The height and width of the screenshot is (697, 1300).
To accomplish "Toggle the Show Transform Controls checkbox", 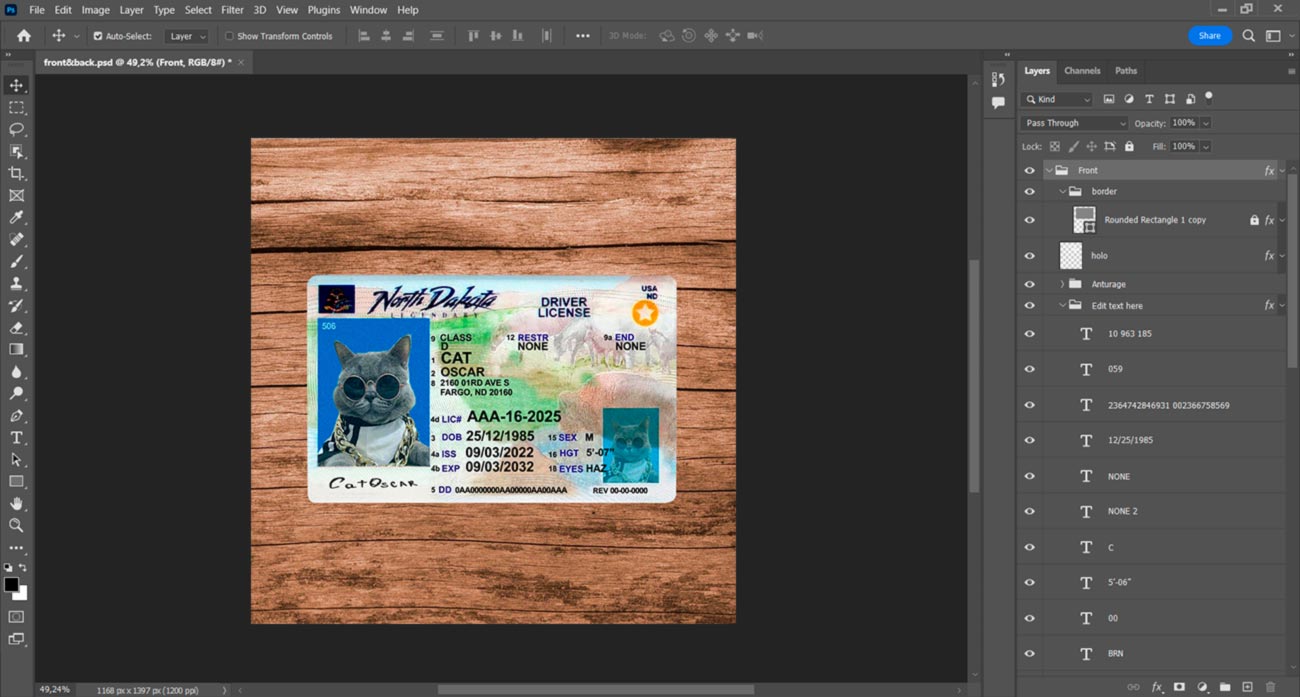I will (229, 36).
